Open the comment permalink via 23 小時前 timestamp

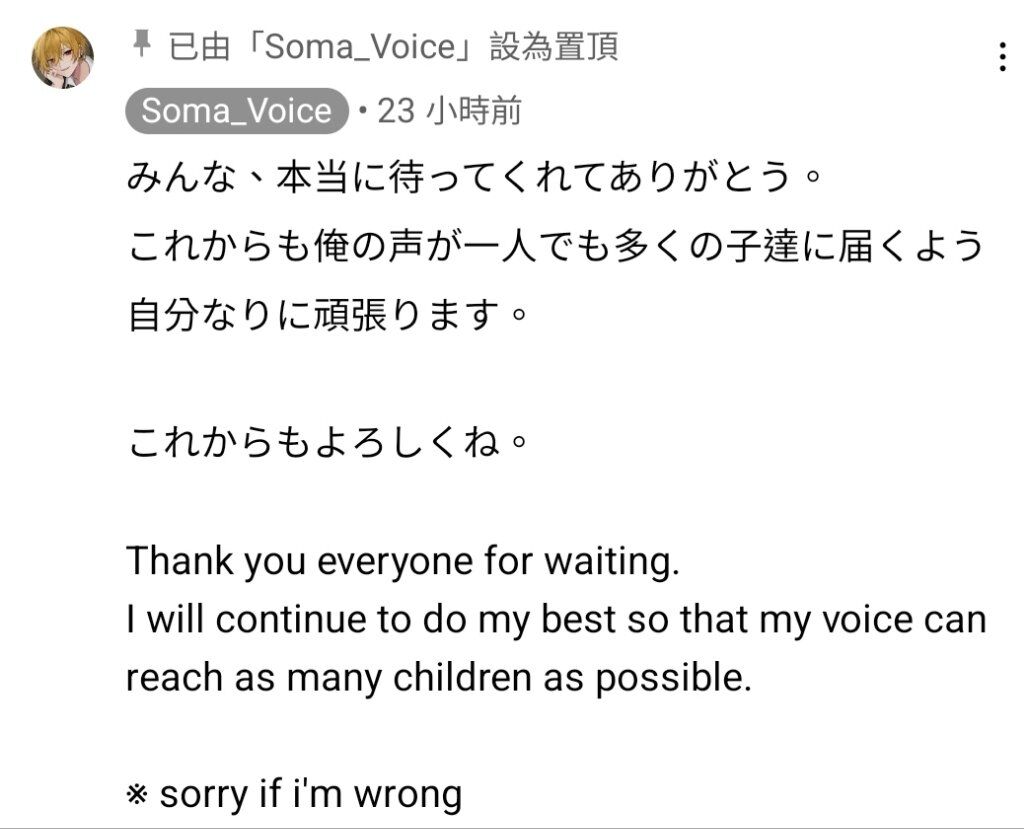(449, 110)
